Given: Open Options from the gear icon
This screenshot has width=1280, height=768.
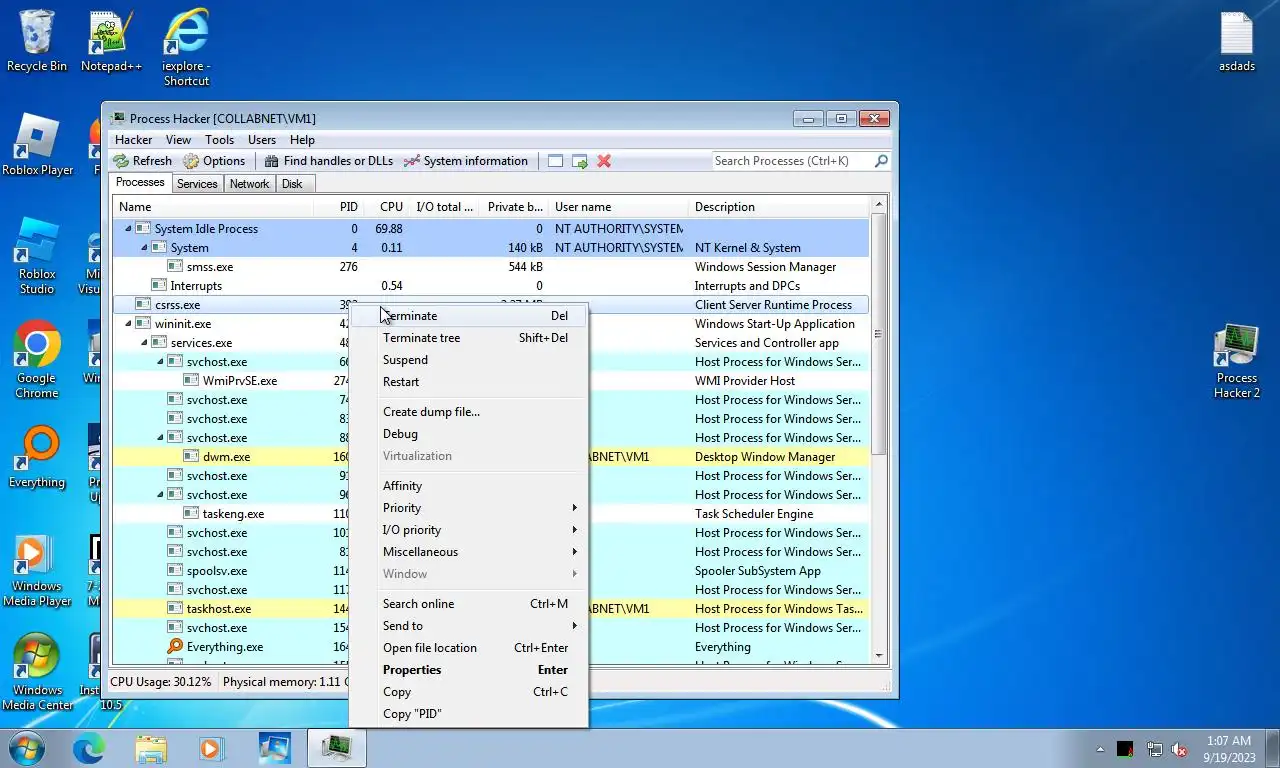Looking at the screenshot, I should point(191,161).
